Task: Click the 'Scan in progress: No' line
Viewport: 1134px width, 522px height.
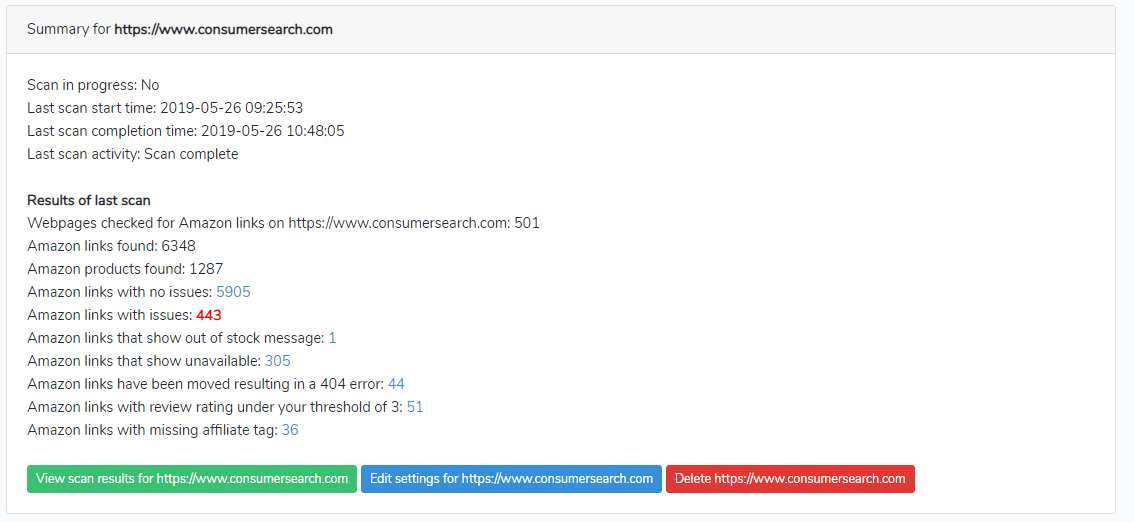Action: [x=93, y=85]
